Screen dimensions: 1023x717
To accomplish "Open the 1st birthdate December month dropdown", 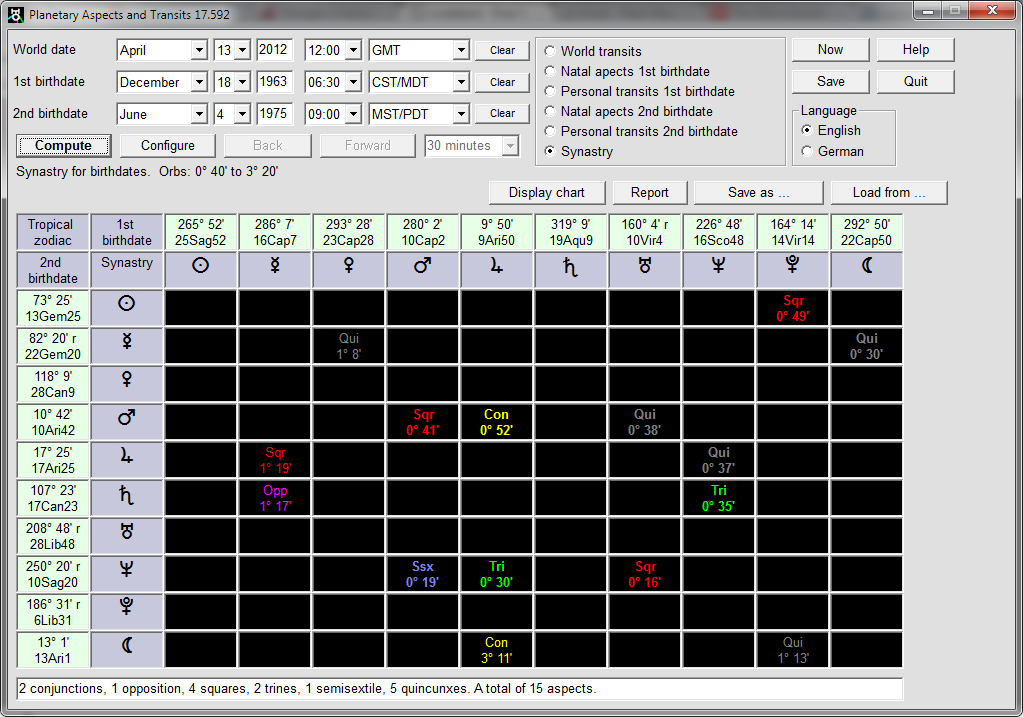I will pyautogui.click(x=199, y=82).
